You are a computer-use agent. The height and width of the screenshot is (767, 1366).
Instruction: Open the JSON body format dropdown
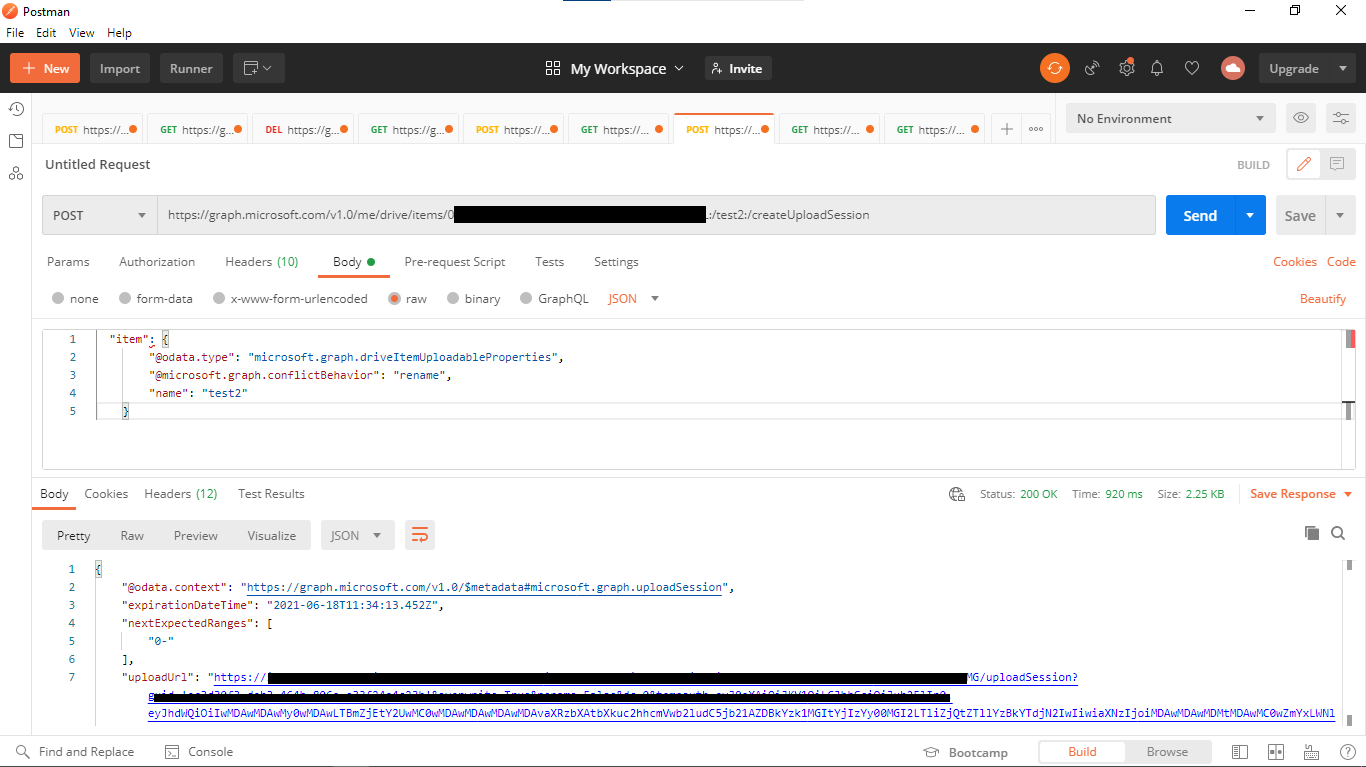tap(634, 298)
